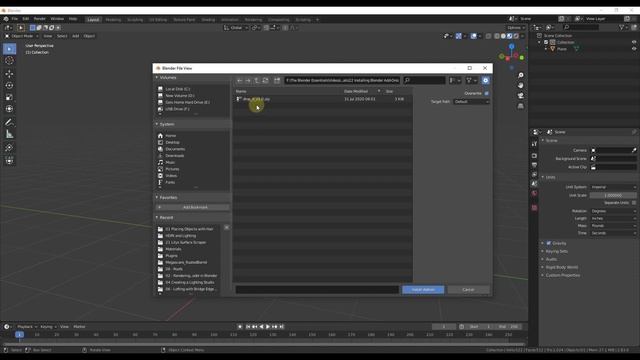Open the Edit menu

click(x=26, y=19)
